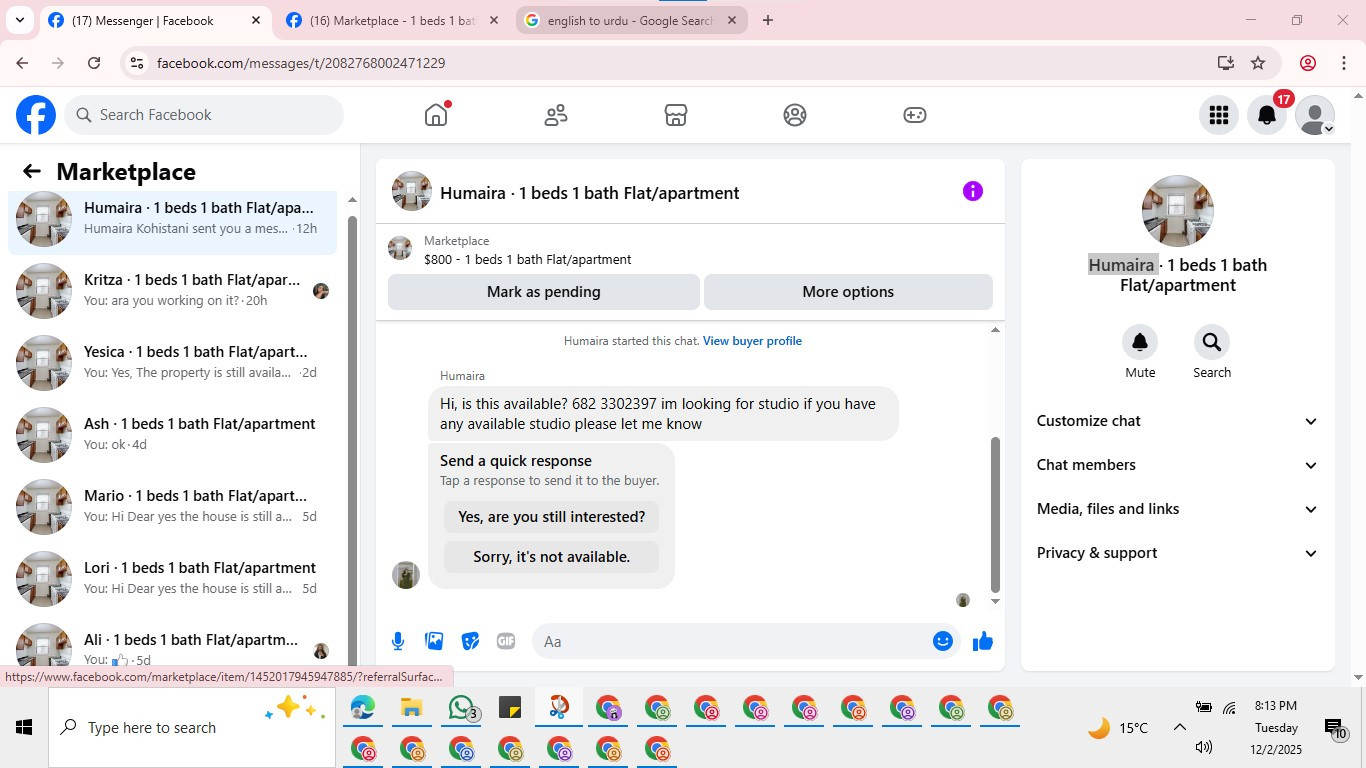Open the Yesica conversation
Image resolution: width=1366 pixels, height=768 pixels.
pos(172,363)
